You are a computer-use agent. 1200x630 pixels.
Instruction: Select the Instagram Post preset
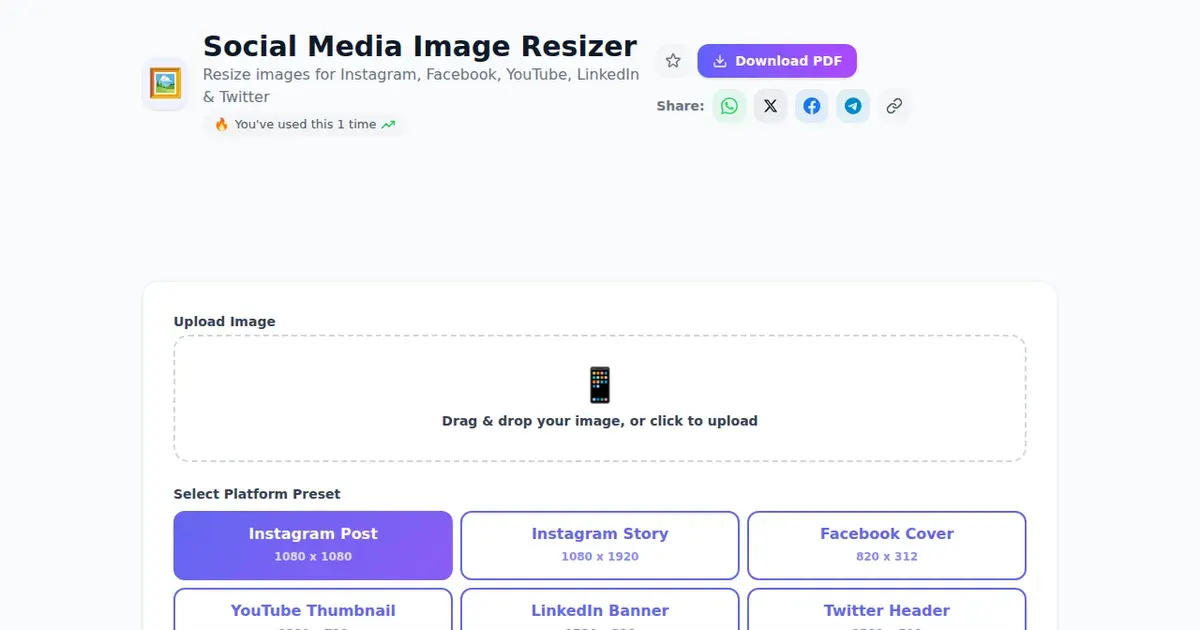tap(313, 545)
